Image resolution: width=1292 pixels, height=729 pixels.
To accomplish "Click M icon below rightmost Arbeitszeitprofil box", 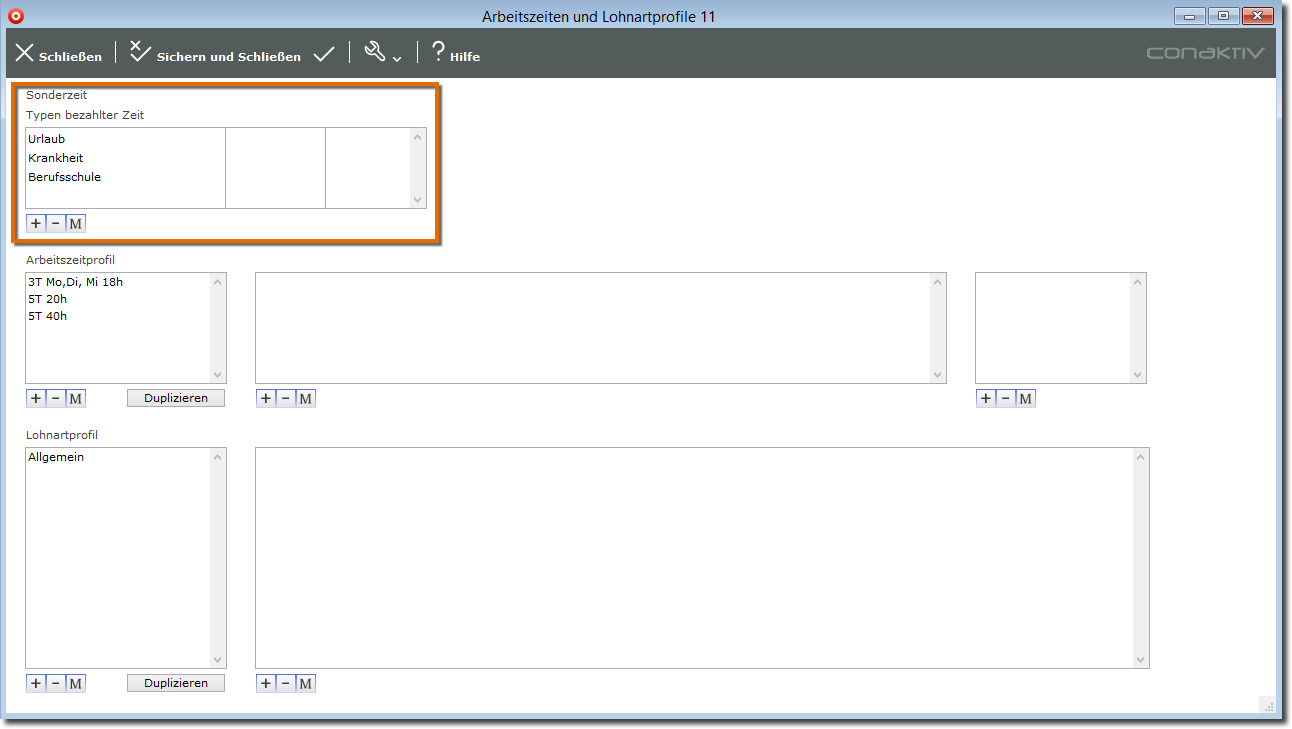I will tap(1026, 398).
